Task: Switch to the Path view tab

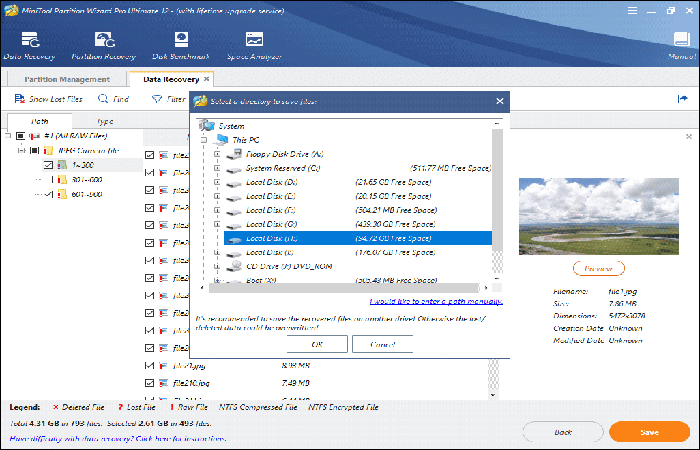Action: point(40,121)
